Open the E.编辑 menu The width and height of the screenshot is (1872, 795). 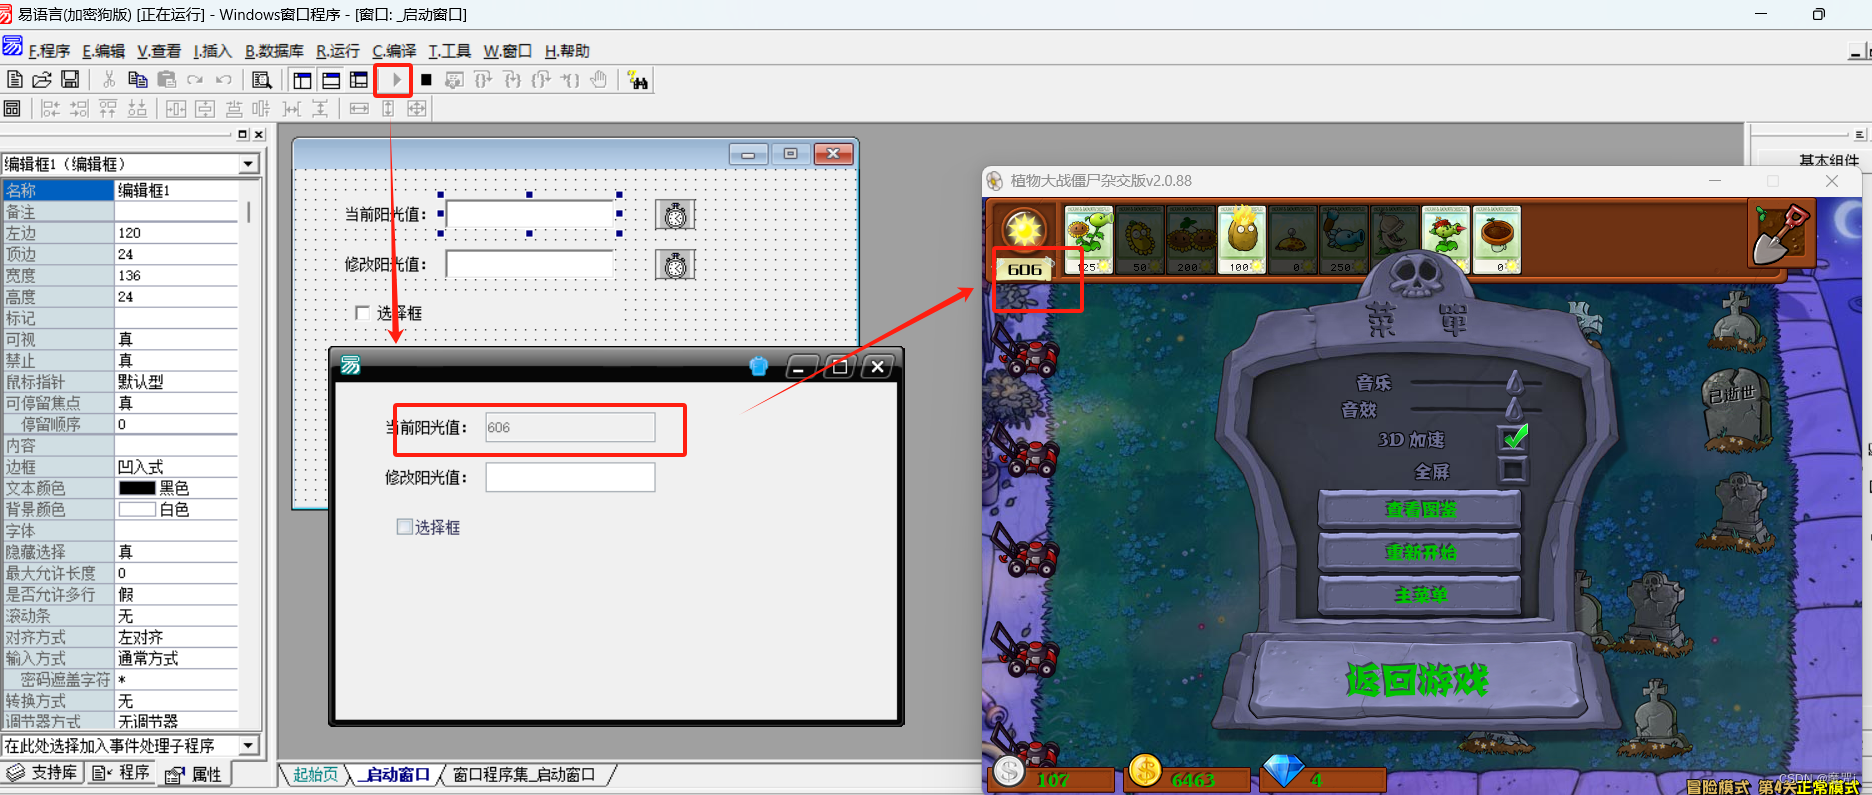(x=103, y=51)
